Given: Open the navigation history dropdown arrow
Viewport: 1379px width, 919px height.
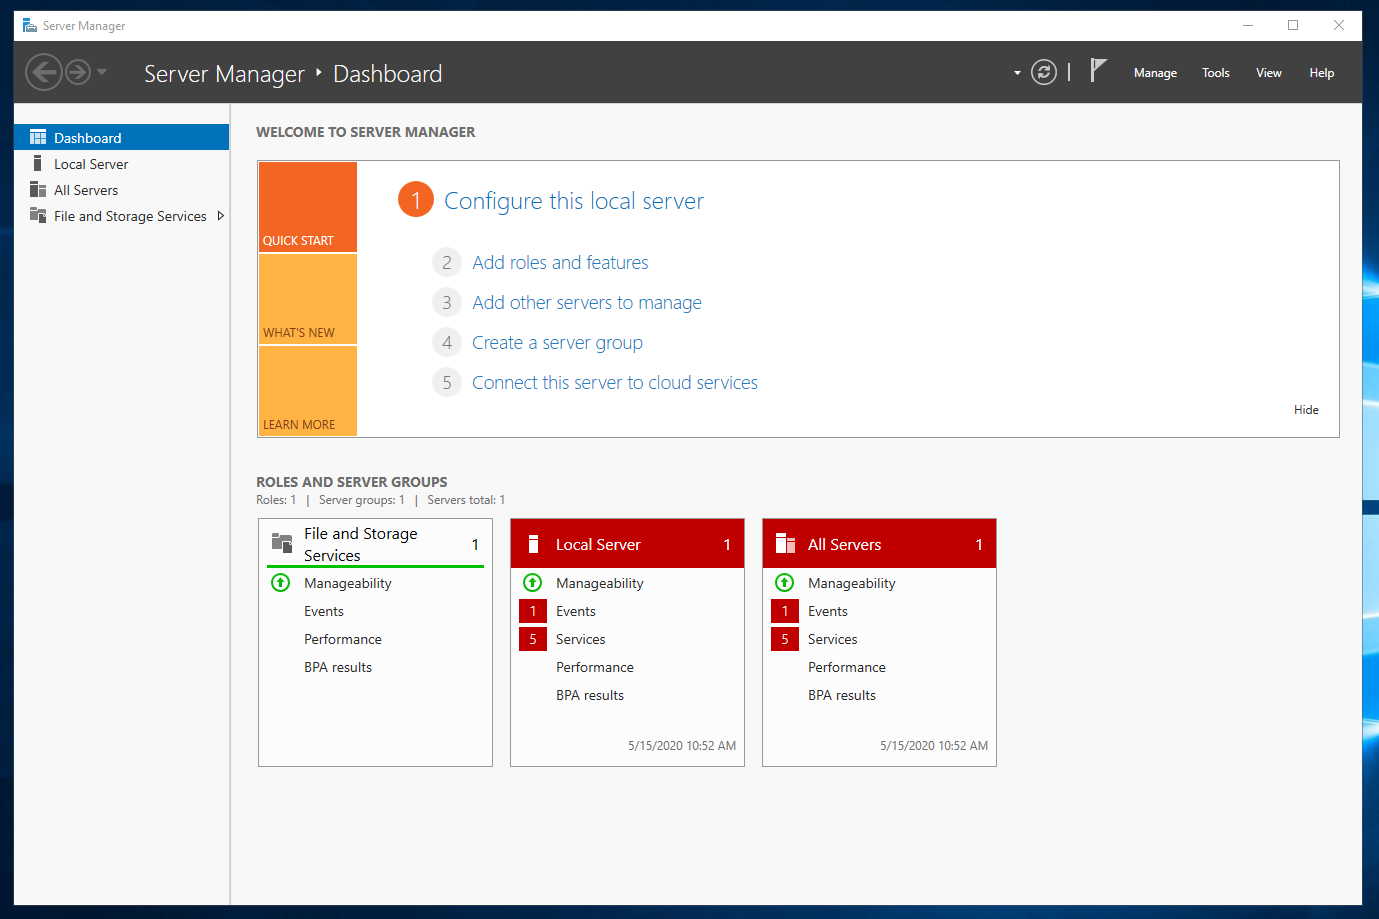Looking at the screenshot, I should pyautogui.click(x=102, y=72).
